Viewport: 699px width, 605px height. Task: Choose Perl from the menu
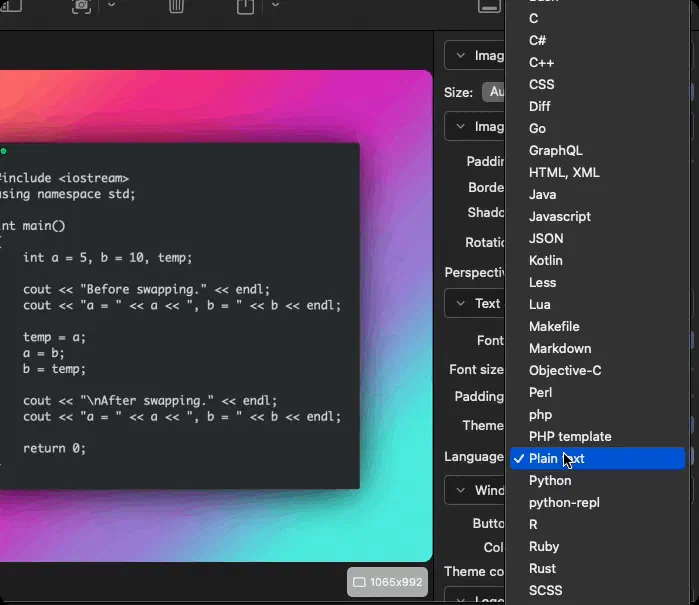click(597, 392)
